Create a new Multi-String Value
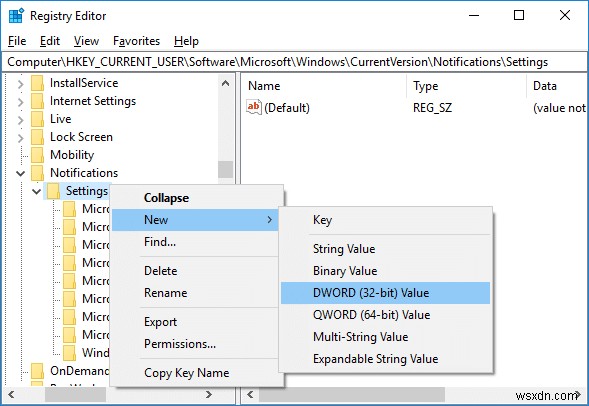This screenshot has height=406, width=589. click(385, 337)
